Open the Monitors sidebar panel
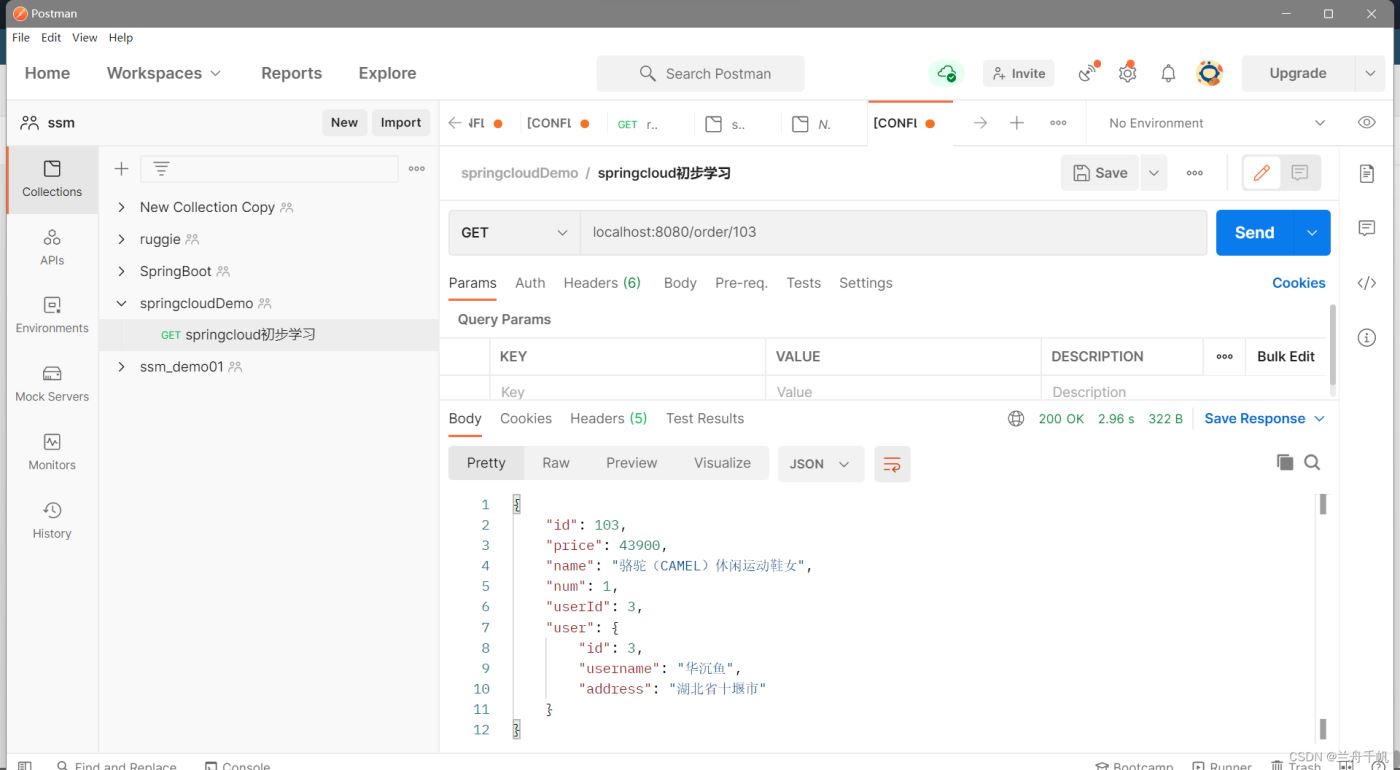Screen dimensions: 1400x770 [52, 452]
